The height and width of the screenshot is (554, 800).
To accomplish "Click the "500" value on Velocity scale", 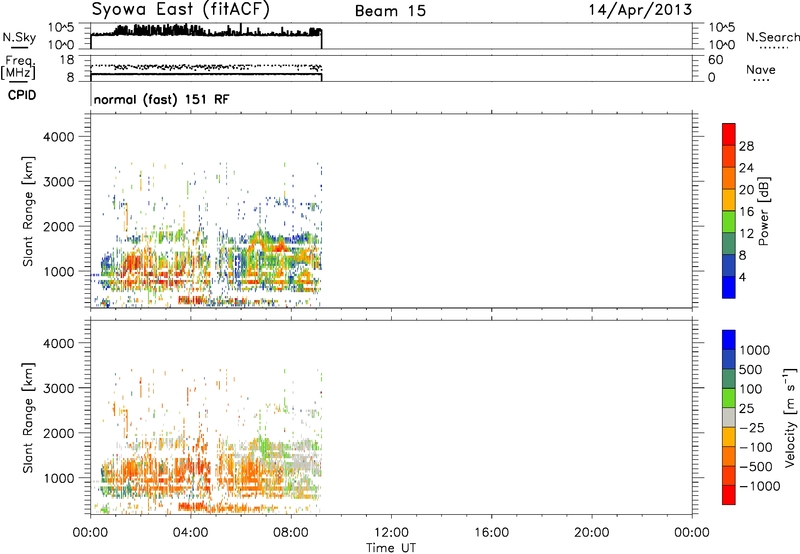I will pos(750,370).
